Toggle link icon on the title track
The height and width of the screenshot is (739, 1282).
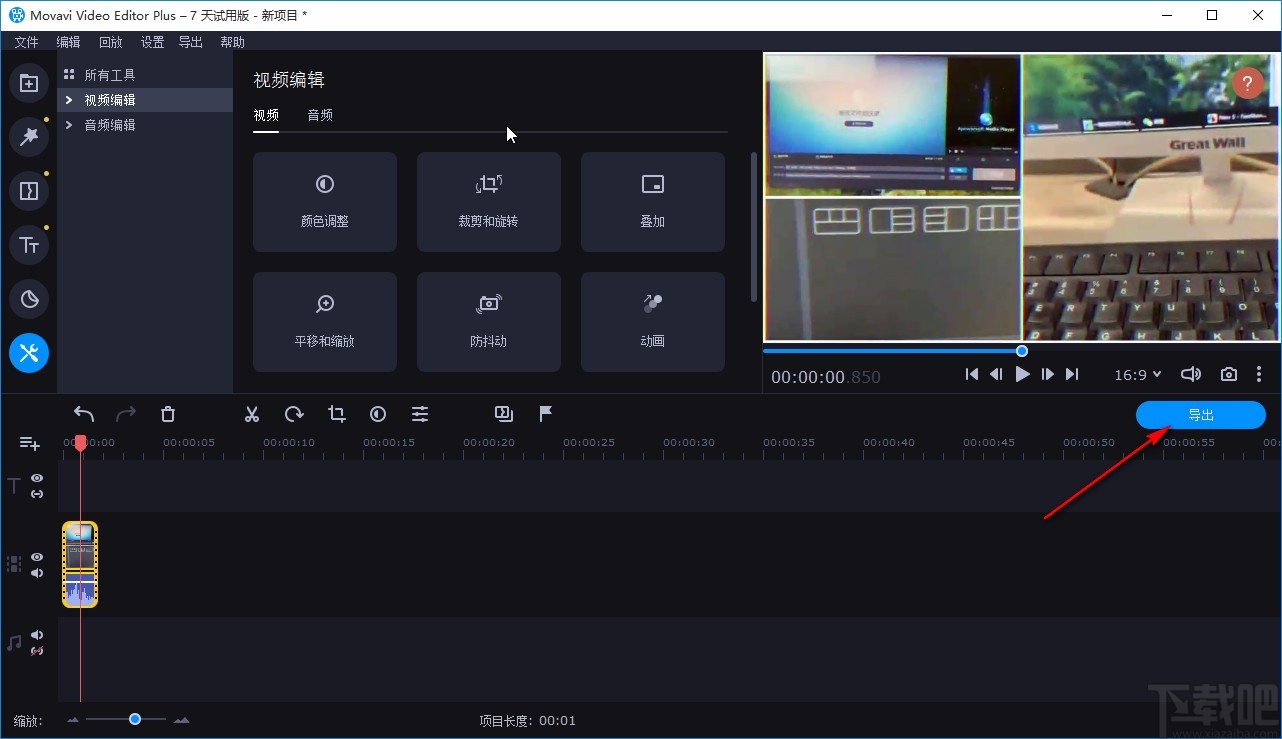[37, 494]
